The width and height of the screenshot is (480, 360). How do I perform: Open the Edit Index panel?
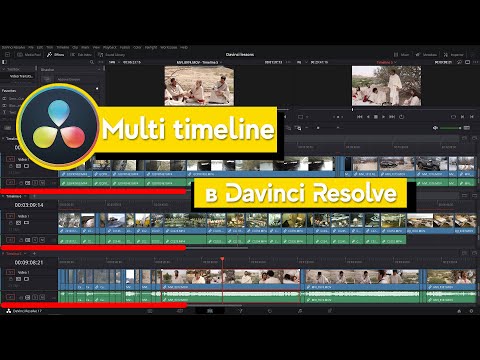(x=81, y=55)
